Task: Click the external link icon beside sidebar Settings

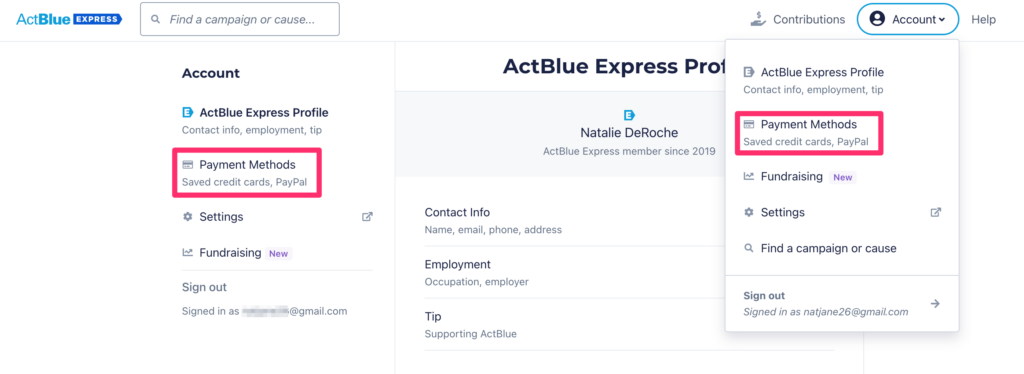Action: [x=367, y=217]
